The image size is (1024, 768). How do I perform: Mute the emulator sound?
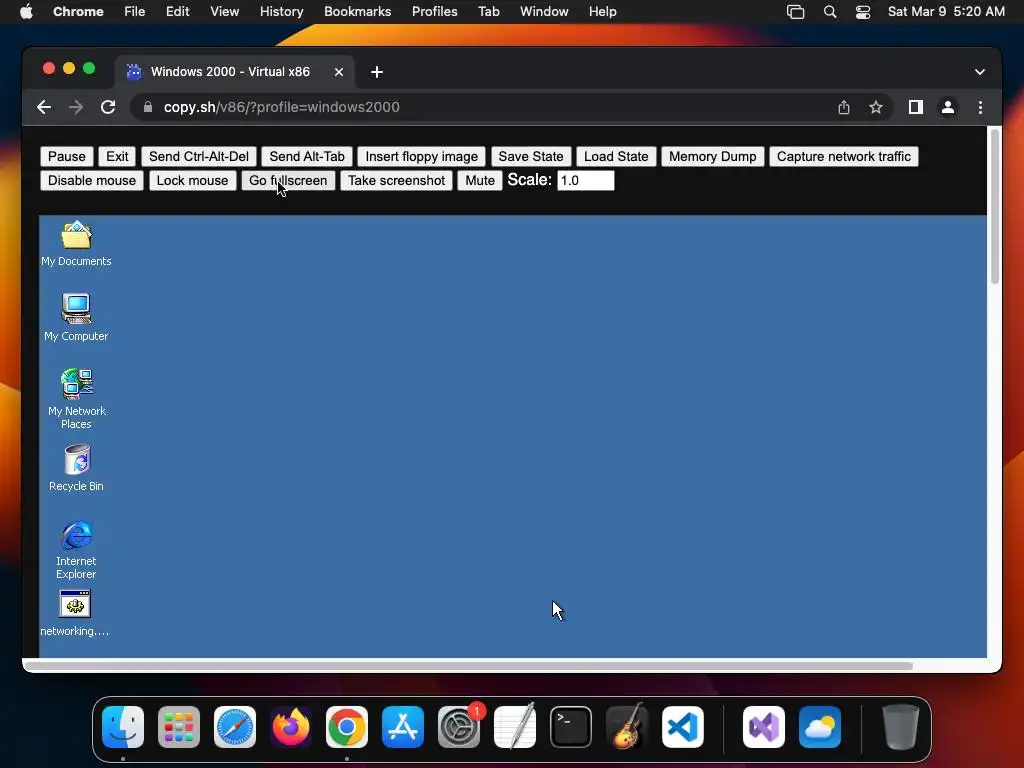(480, 181)
